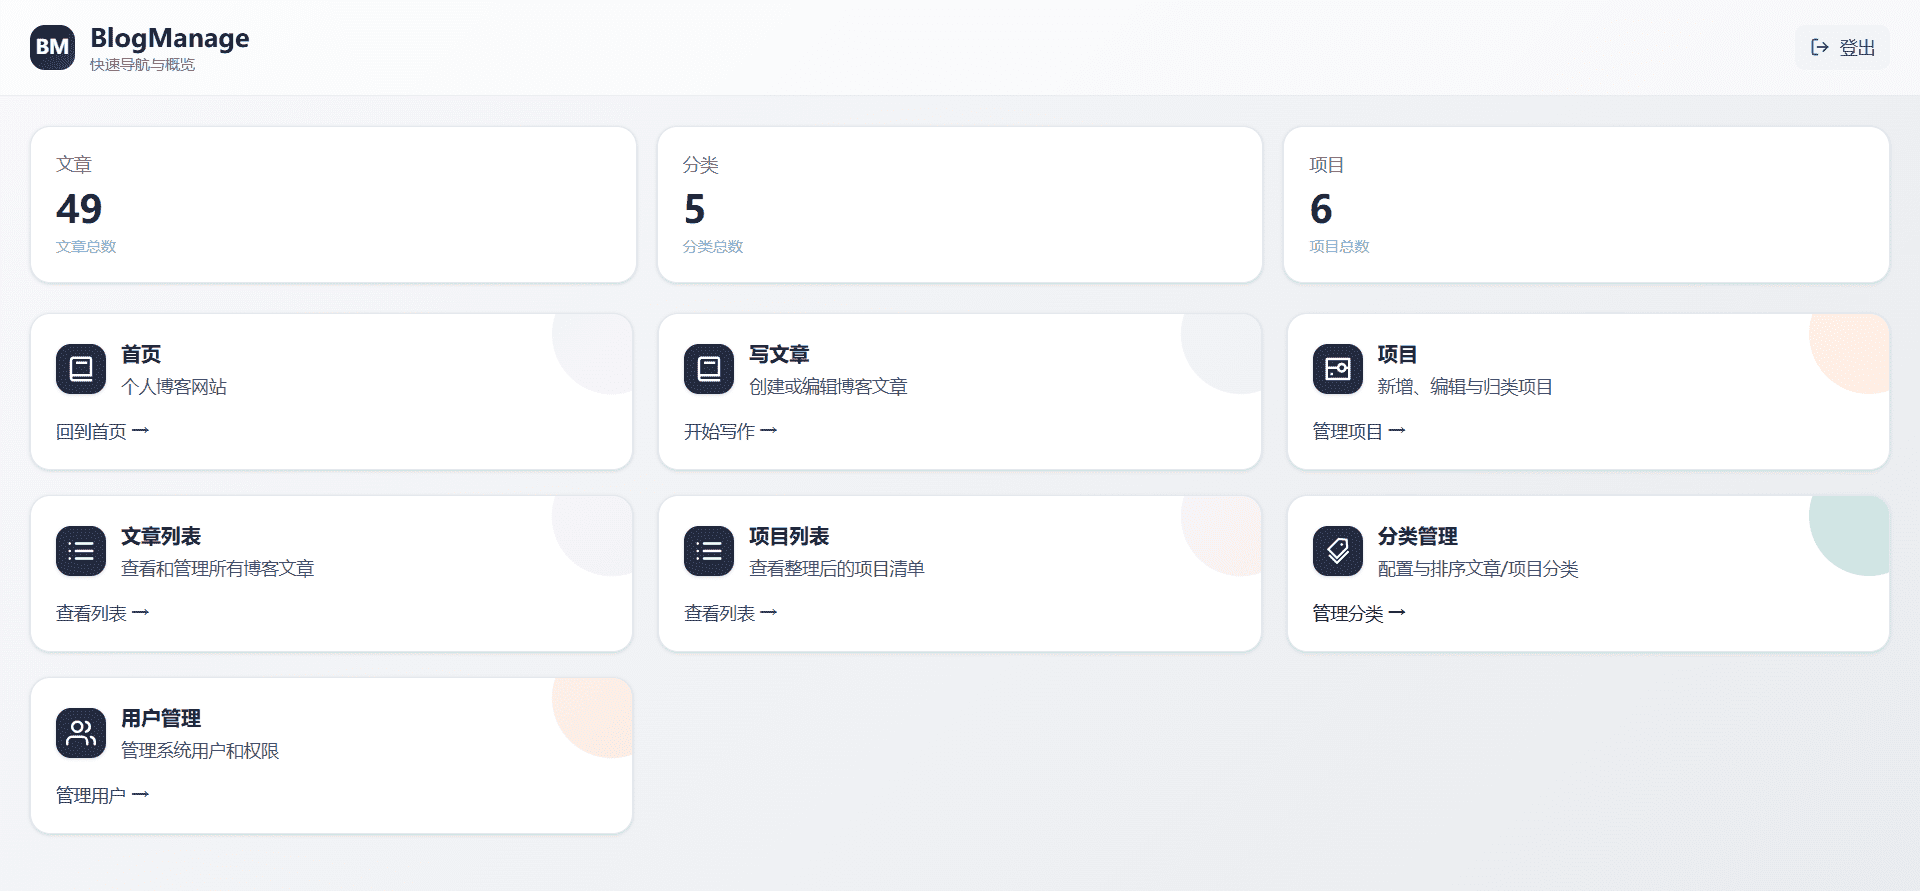Click the 文章列表 list icon
Screen dimensions: 1920x891
(81, 551)
